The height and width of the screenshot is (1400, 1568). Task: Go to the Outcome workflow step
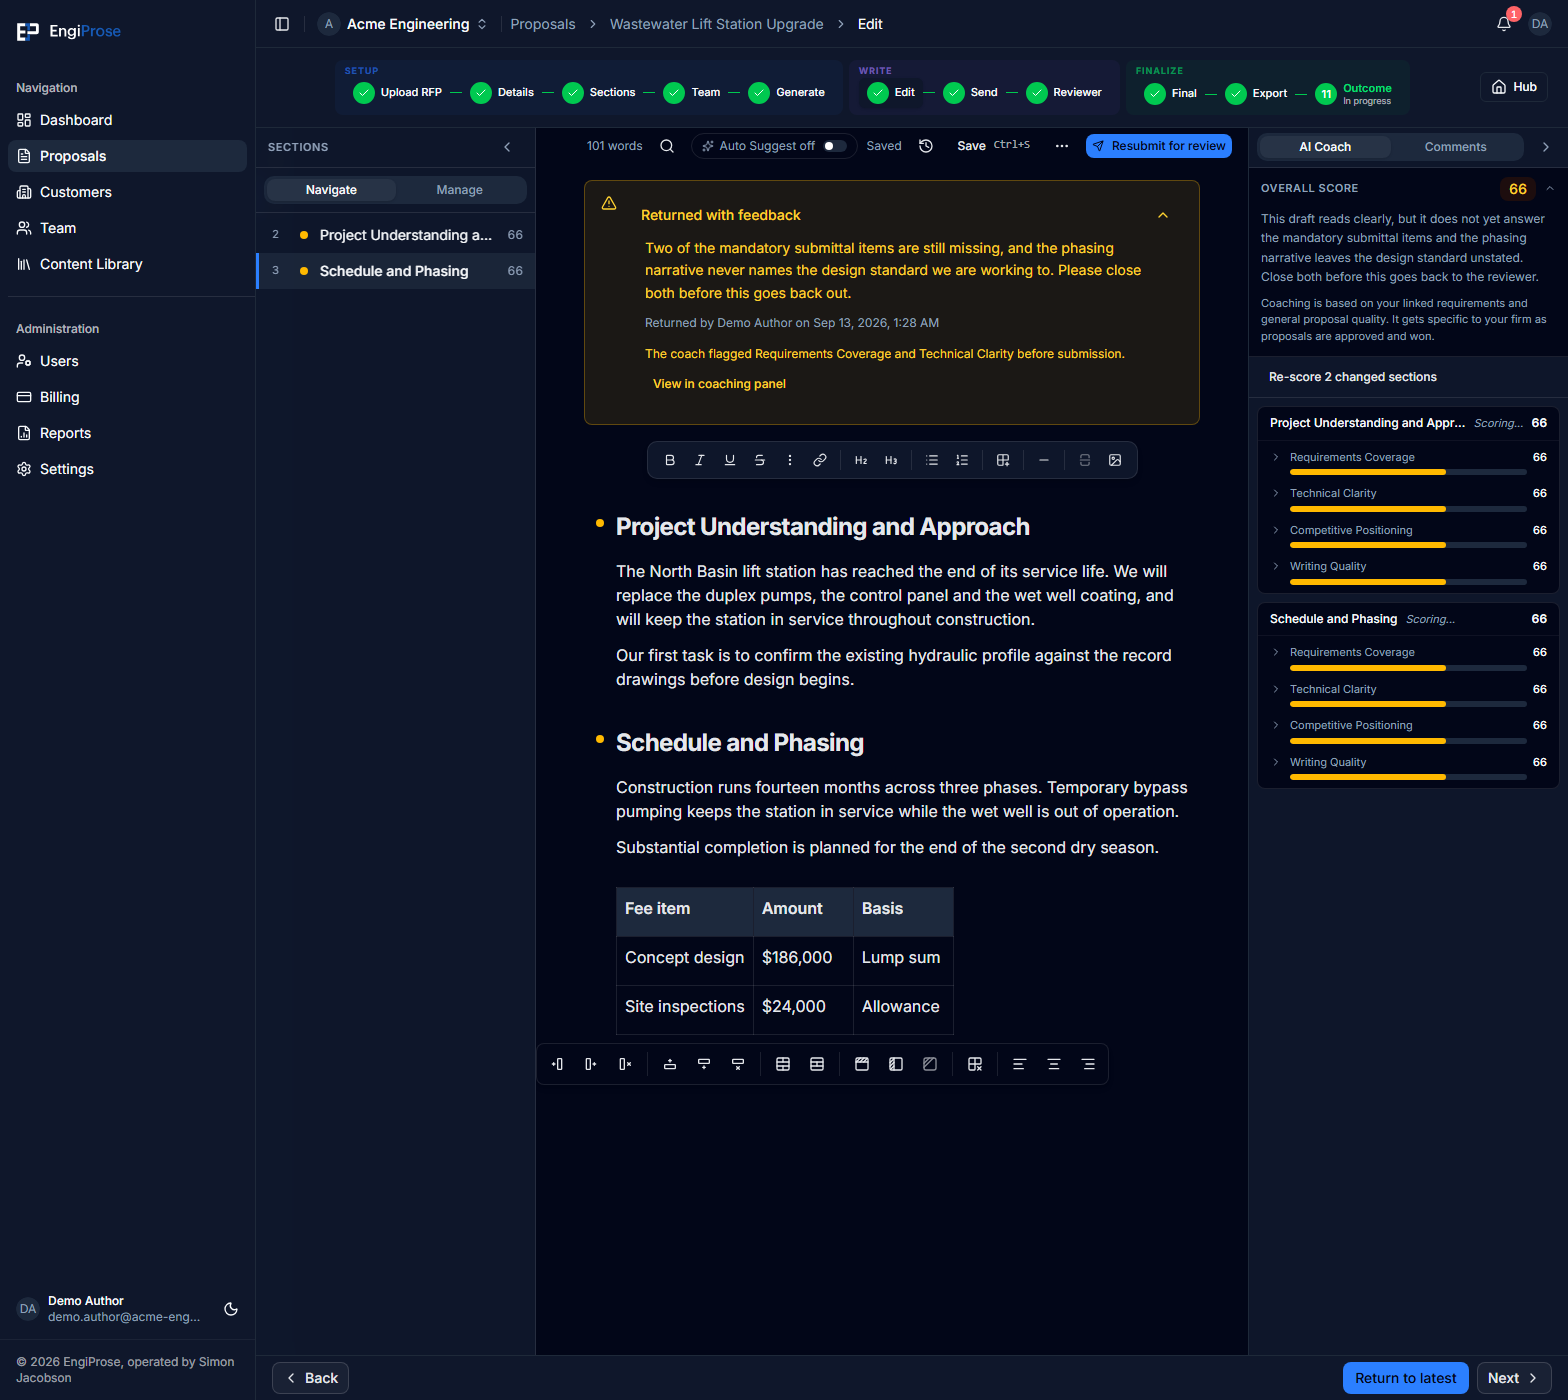(x=1353, y=93)
